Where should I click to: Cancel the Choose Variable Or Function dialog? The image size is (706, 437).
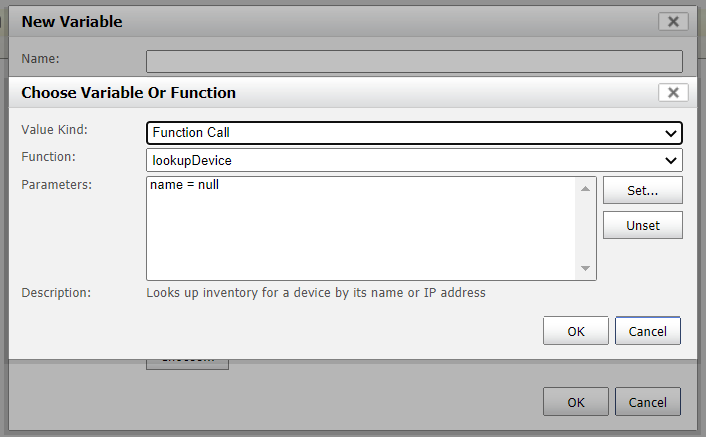coord(647,331)
